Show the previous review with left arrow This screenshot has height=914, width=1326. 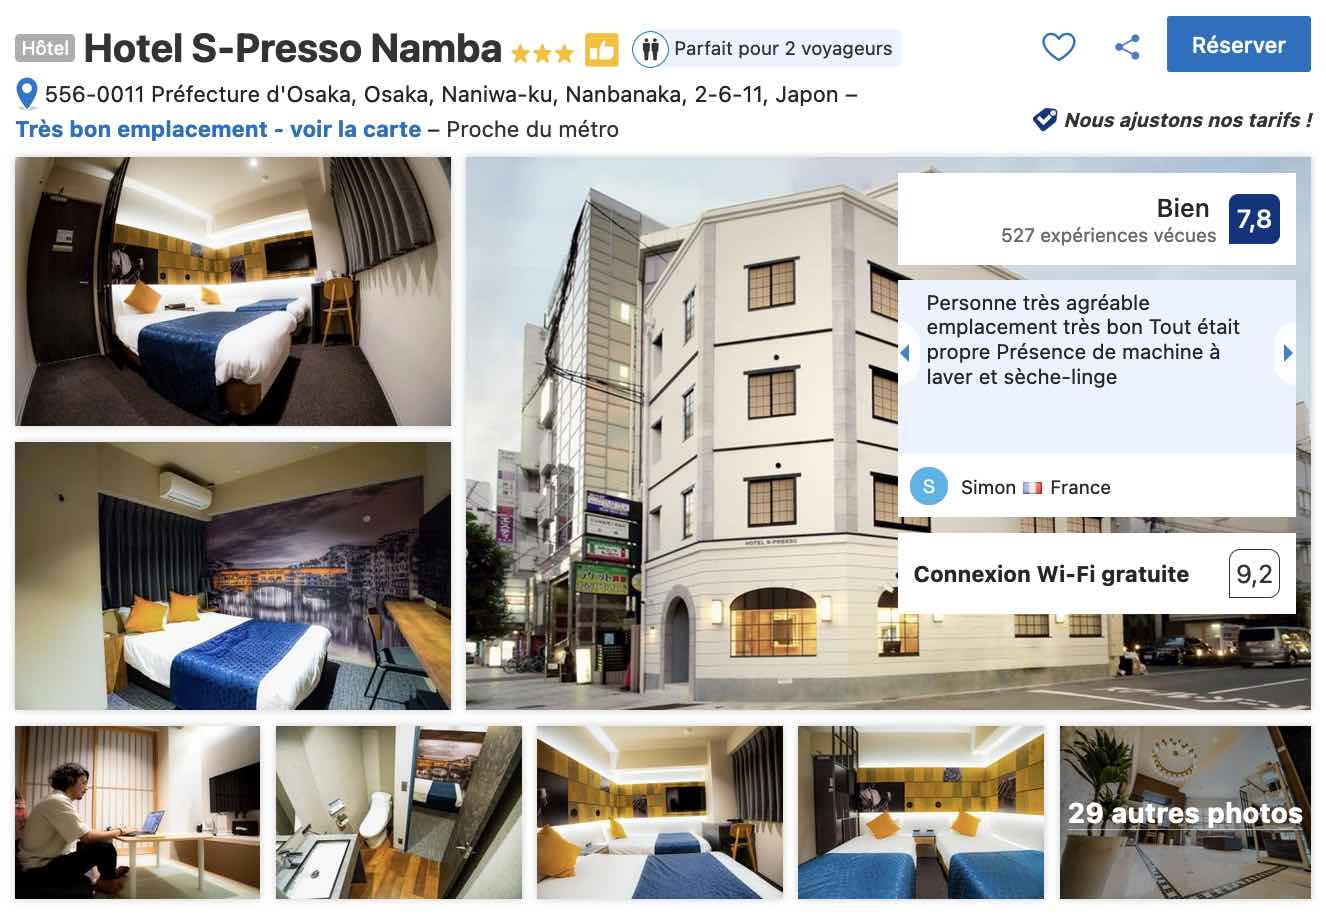tap(906, 353)
